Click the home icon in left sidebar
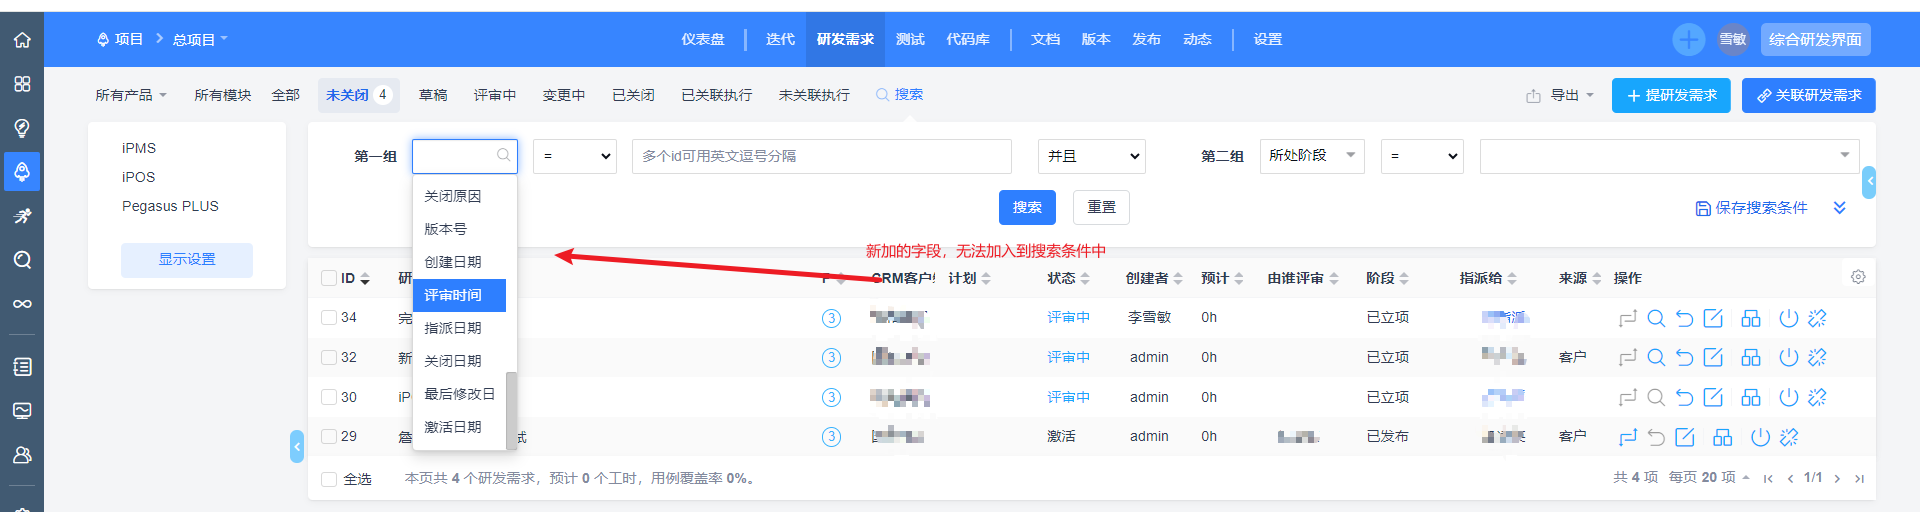Image resolution: width=1920 pixels, height=512 pixels. click(x=22, y=40)
